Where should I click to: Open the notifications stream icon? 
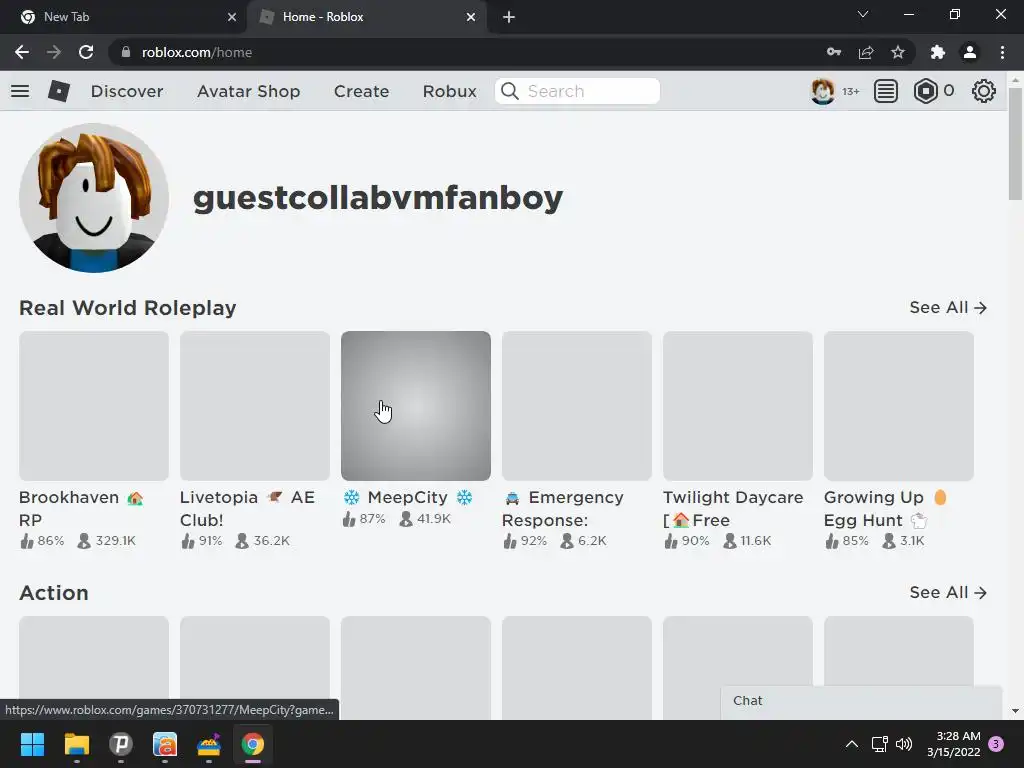[x=886, y=91]
